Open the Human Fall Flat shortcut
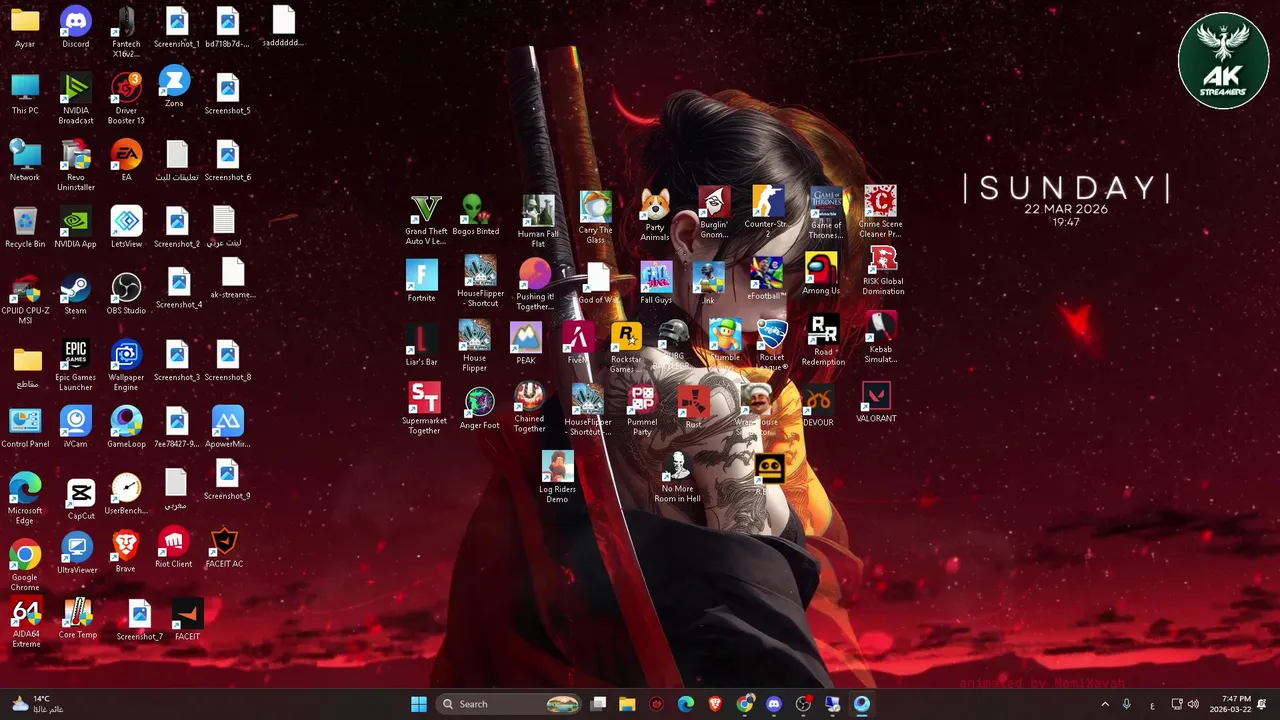 tap(538, 222)
